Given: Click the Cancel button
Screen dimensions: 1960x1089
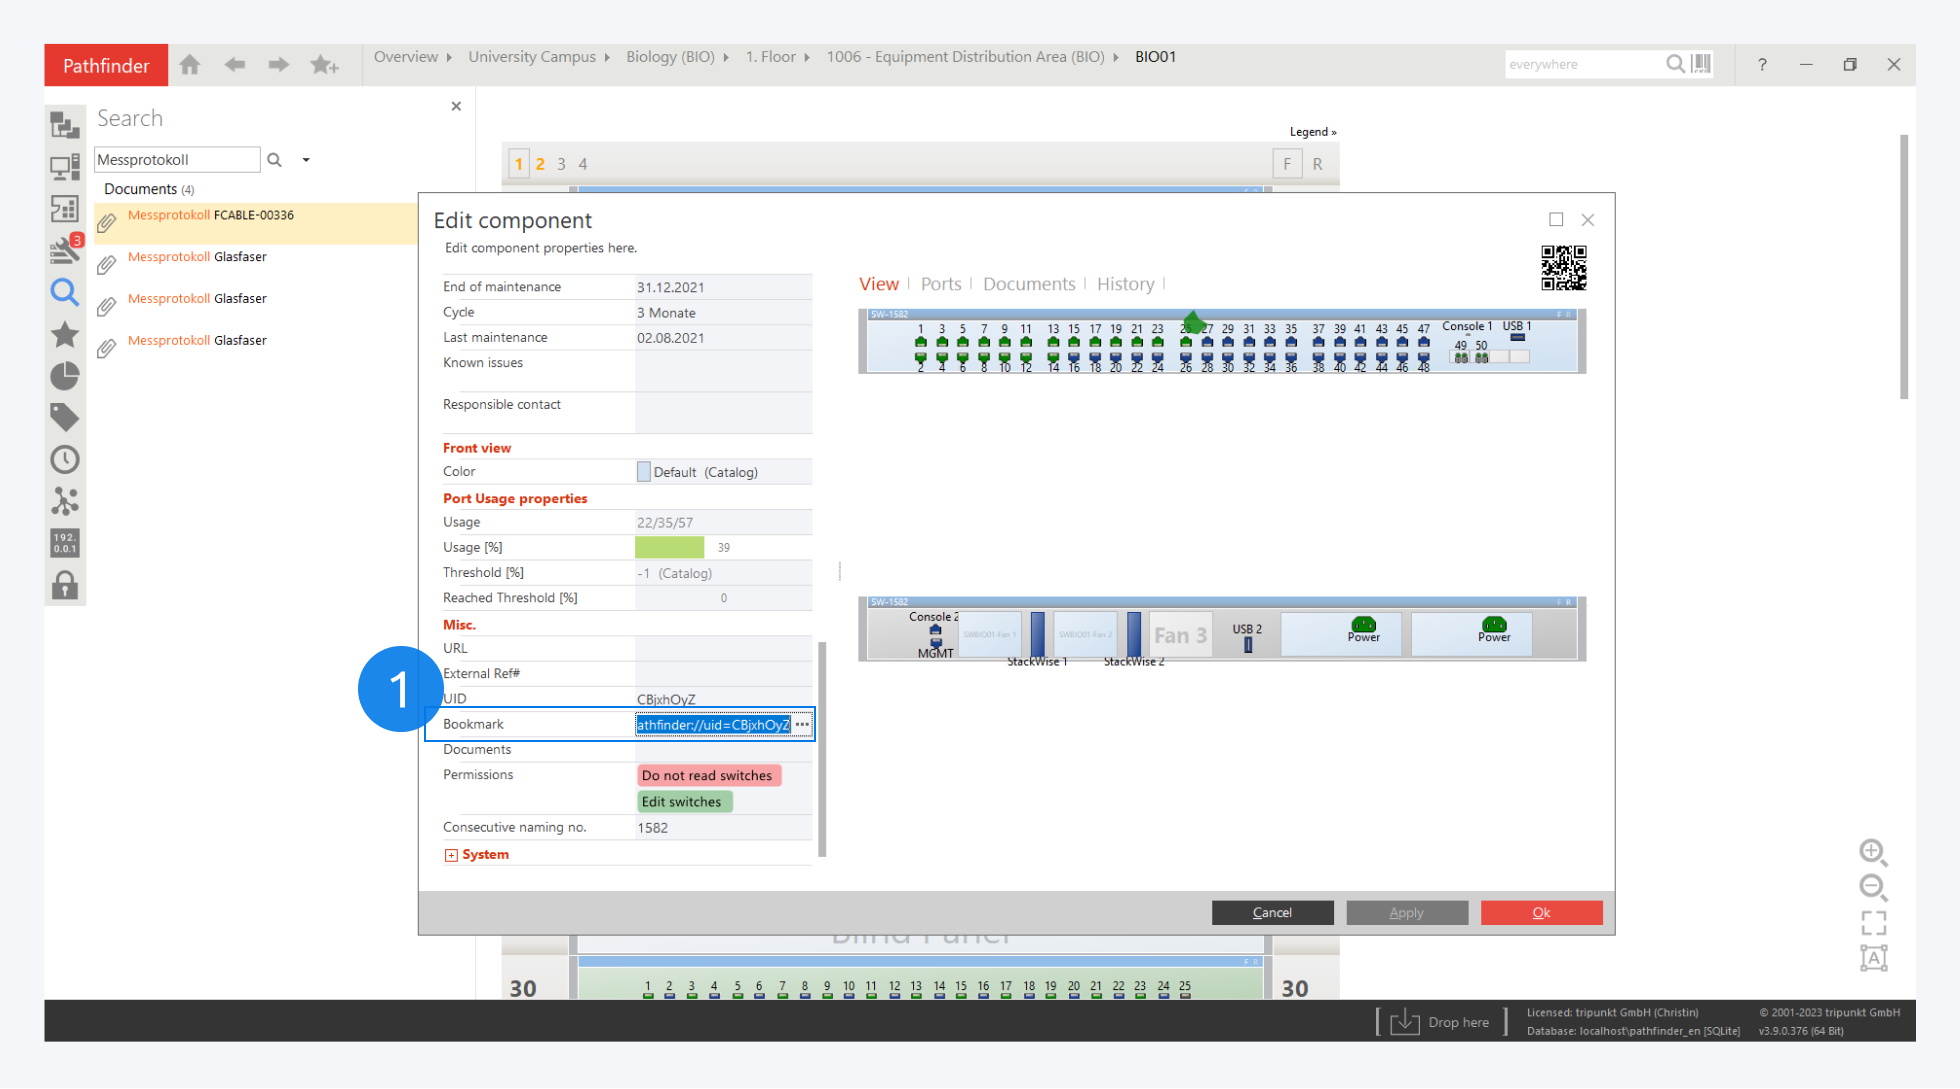Looking at the screenshot, I should (1272, 912).
